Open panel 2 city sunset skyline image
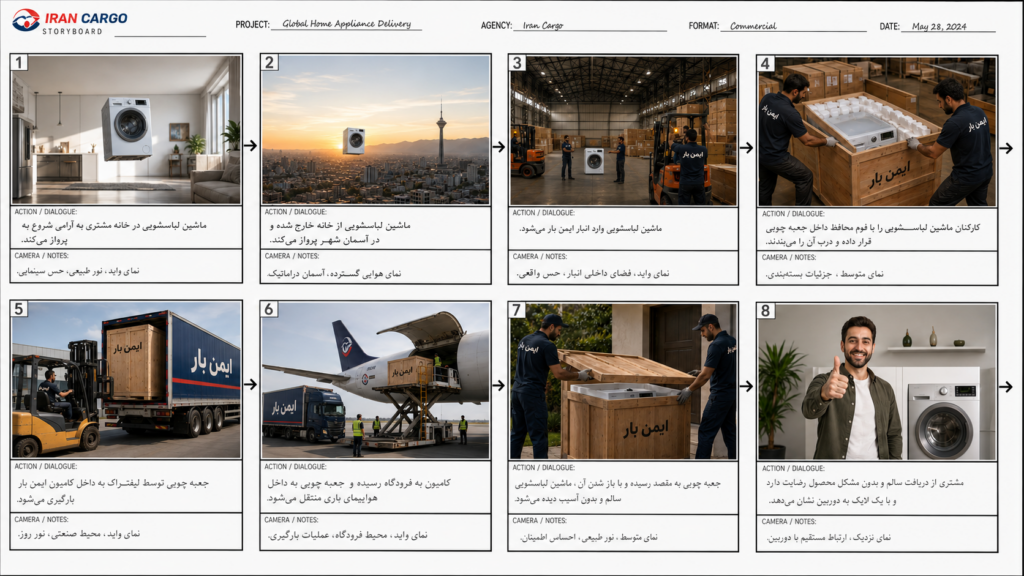 coord(376,129)
